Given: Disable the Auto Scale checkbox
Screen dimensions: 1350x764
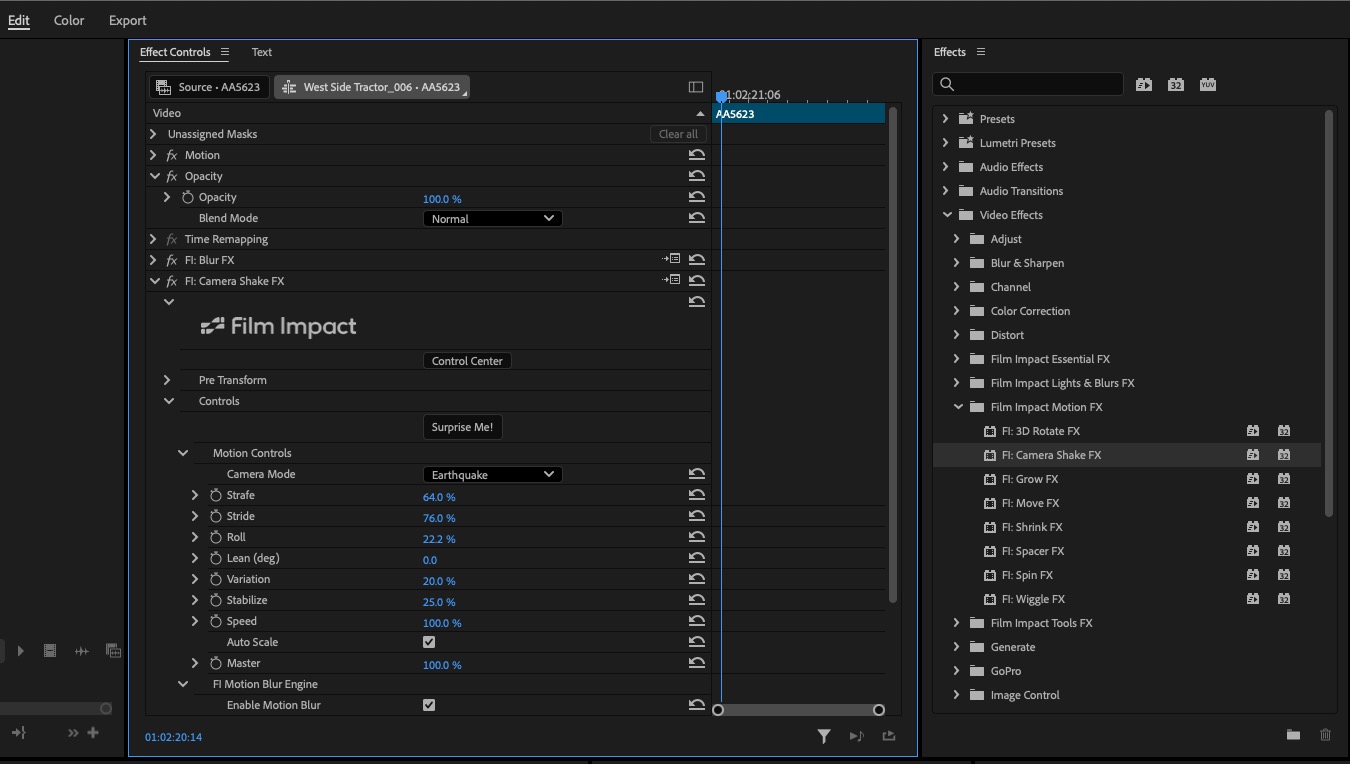Looking at the screenshot, I should (x=429, y=643).
